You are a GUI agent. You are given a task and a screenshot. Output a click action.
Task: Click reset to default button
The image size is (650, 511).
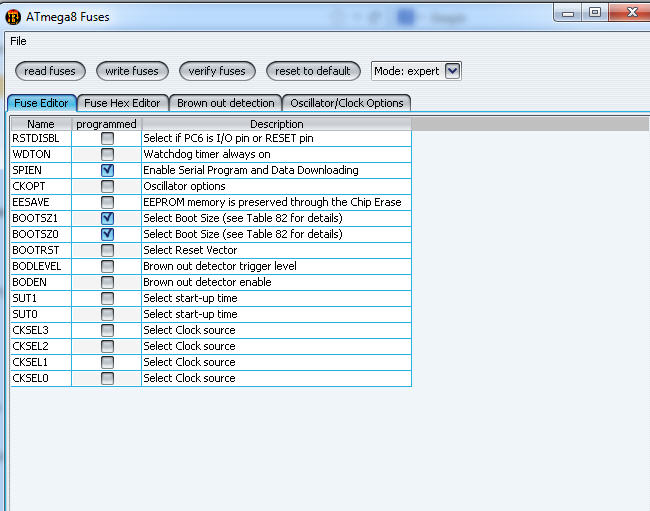point(313,71)
